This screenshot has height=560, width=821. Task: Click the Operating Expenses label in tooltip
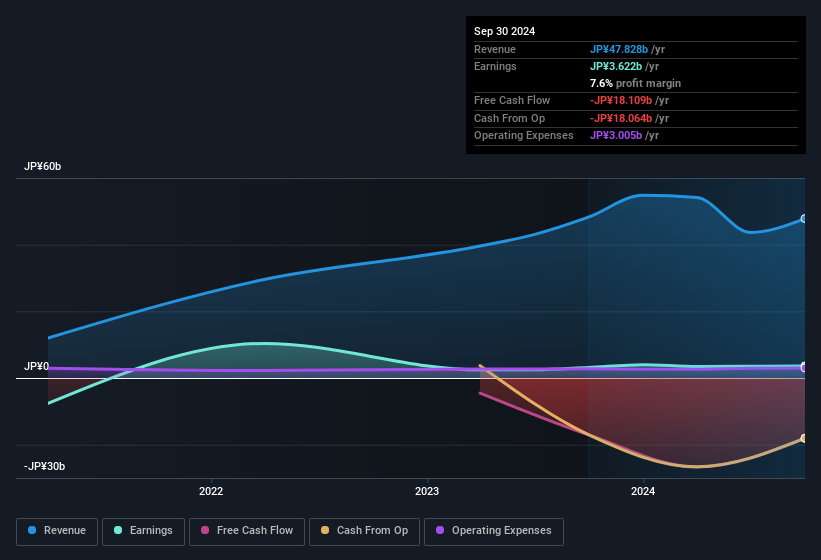click(524, 136)
